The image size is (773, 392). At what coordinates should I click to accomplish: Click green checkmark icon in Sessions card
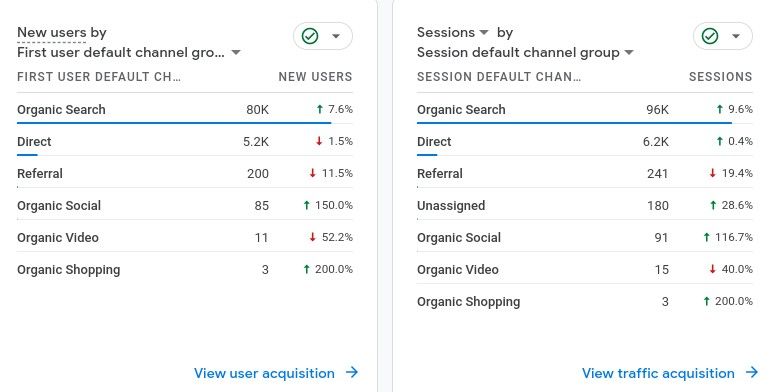pos(710,36)
